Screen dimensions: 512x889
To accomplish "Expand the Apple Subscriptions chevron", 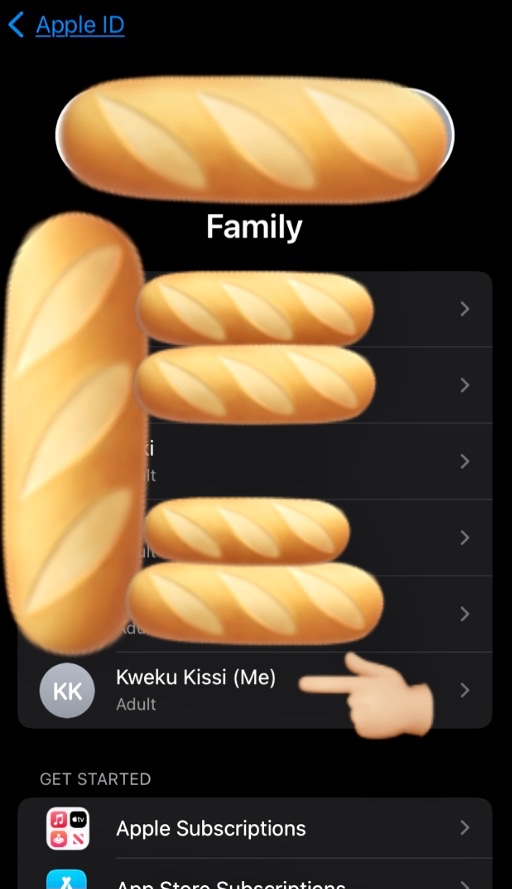I will click(x=465, y=828).
